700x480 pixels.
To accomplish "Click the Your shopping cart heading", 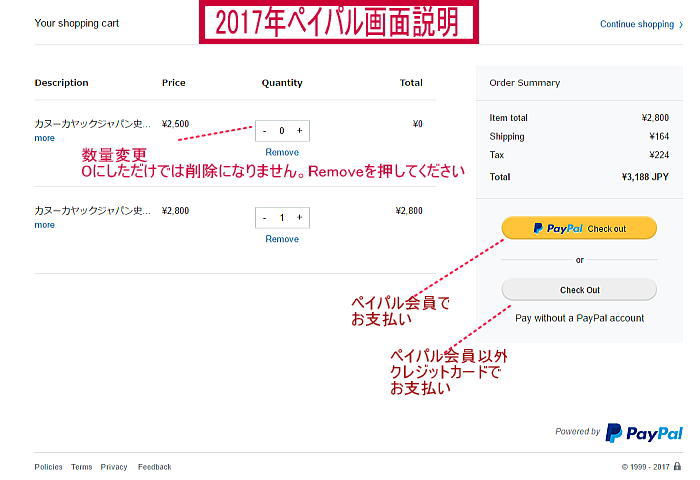I will (x=77, y=23).
